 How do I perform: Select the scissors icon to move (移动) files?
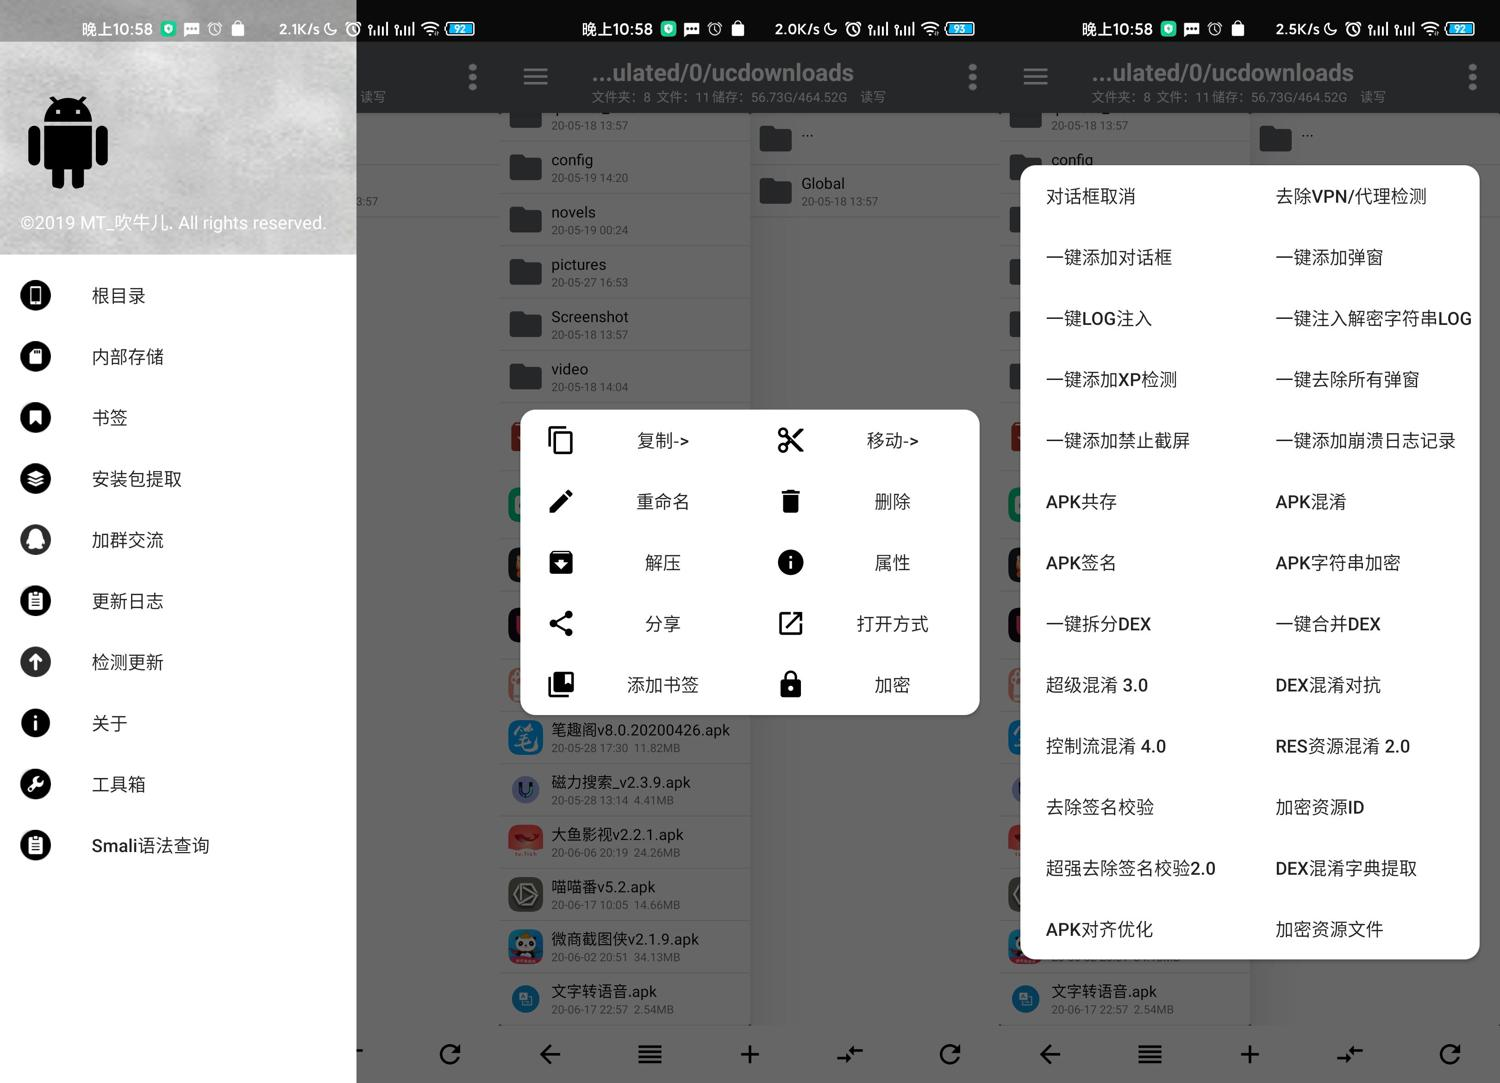[790, 440]
